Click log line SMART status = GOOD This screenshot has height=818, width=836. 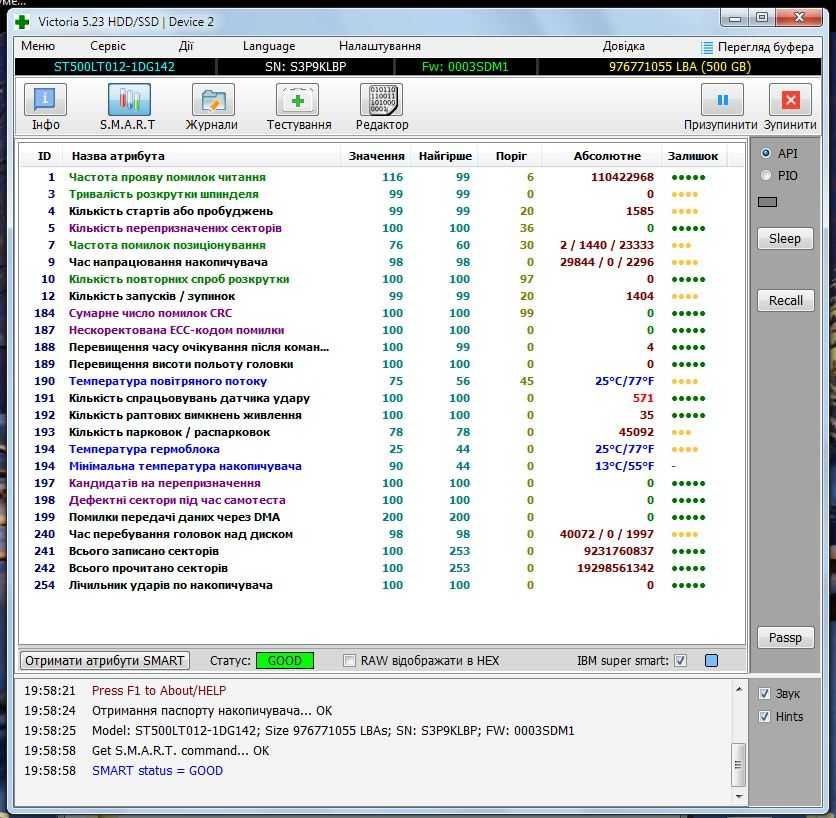click(157, 771)
